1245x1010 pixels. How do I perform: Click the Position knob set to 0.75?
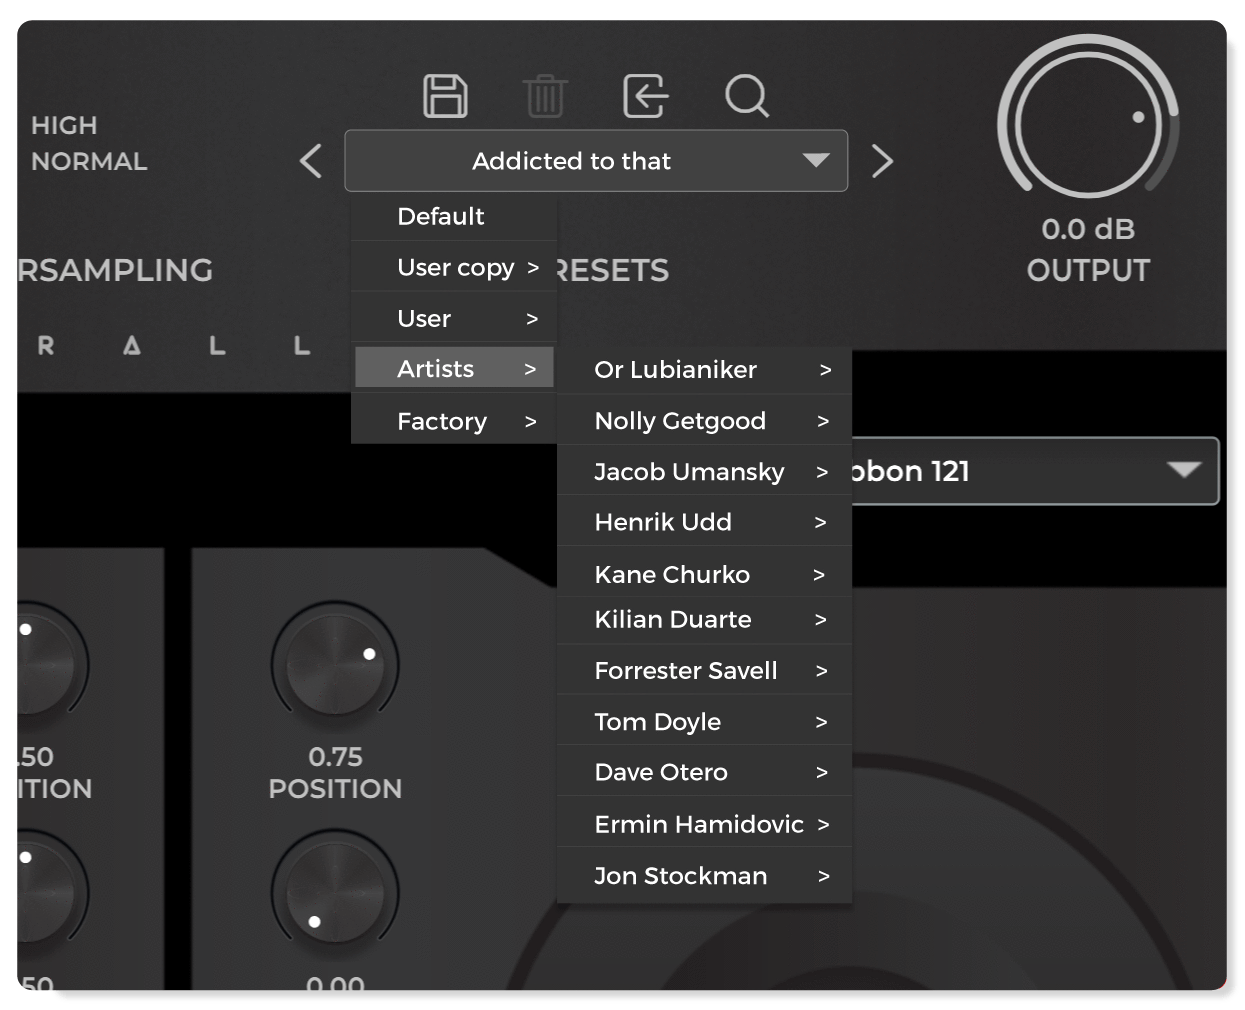335,665
